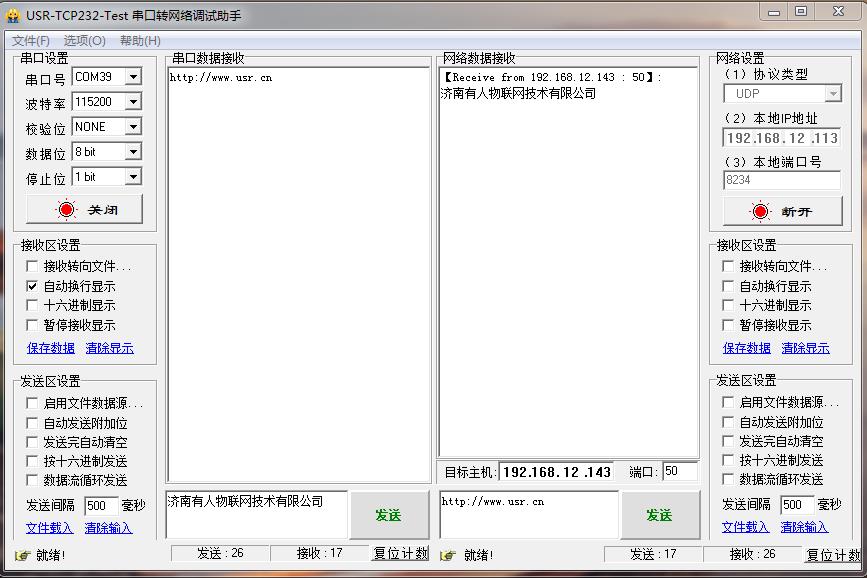
Task: Click the serial 保存数据 link
Action: (x=50, y=348)
